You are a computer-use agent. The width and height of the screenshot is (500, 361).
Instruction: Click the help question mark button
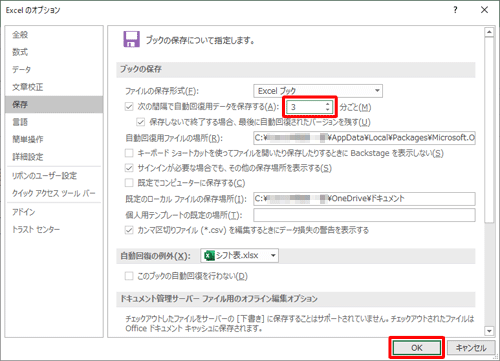coord(455,10)
